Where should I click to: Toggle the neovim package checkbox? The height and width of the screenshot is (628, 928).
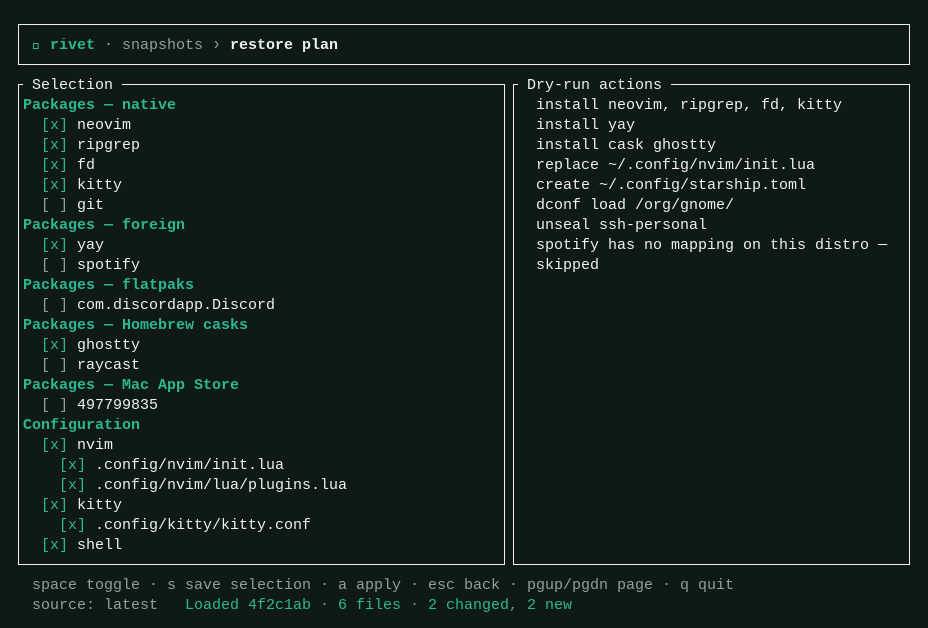pos(54,124)
